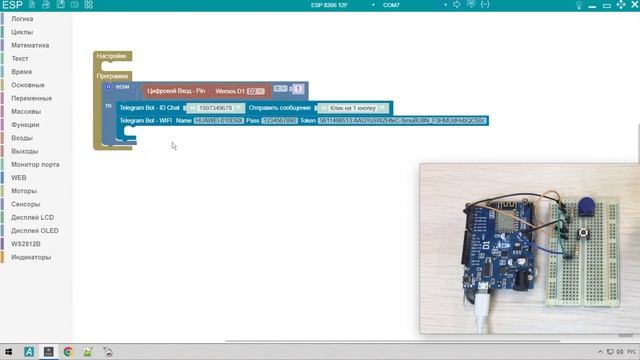Open the serial monitor icon in toolbar
Screen dimensions: 640x360
[471, 4]
